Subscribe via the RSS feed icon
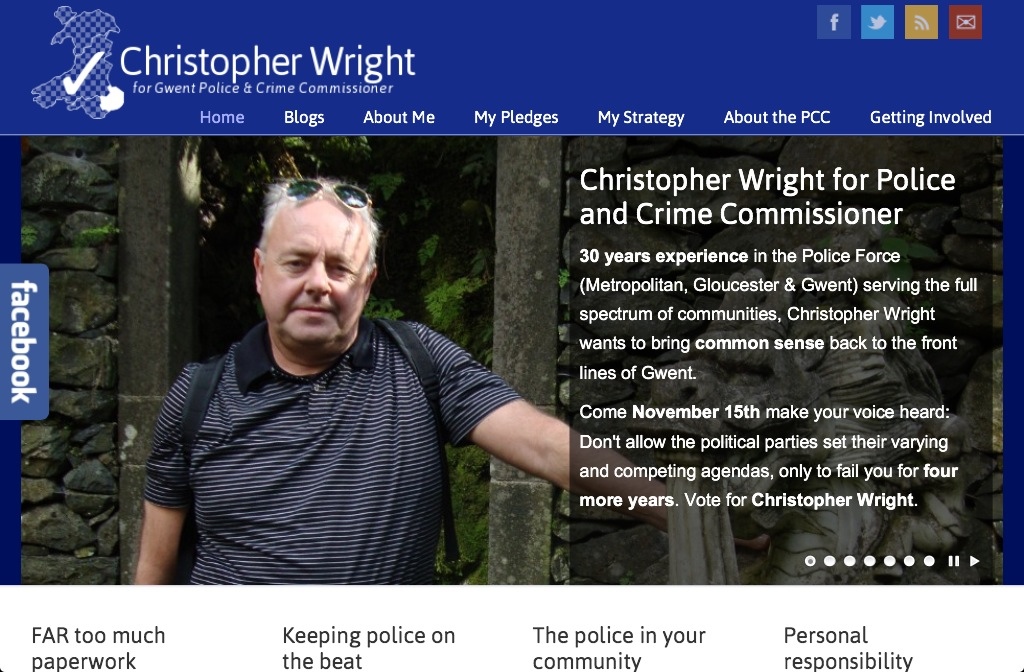The image size is (1024, 672). point(921,22)
